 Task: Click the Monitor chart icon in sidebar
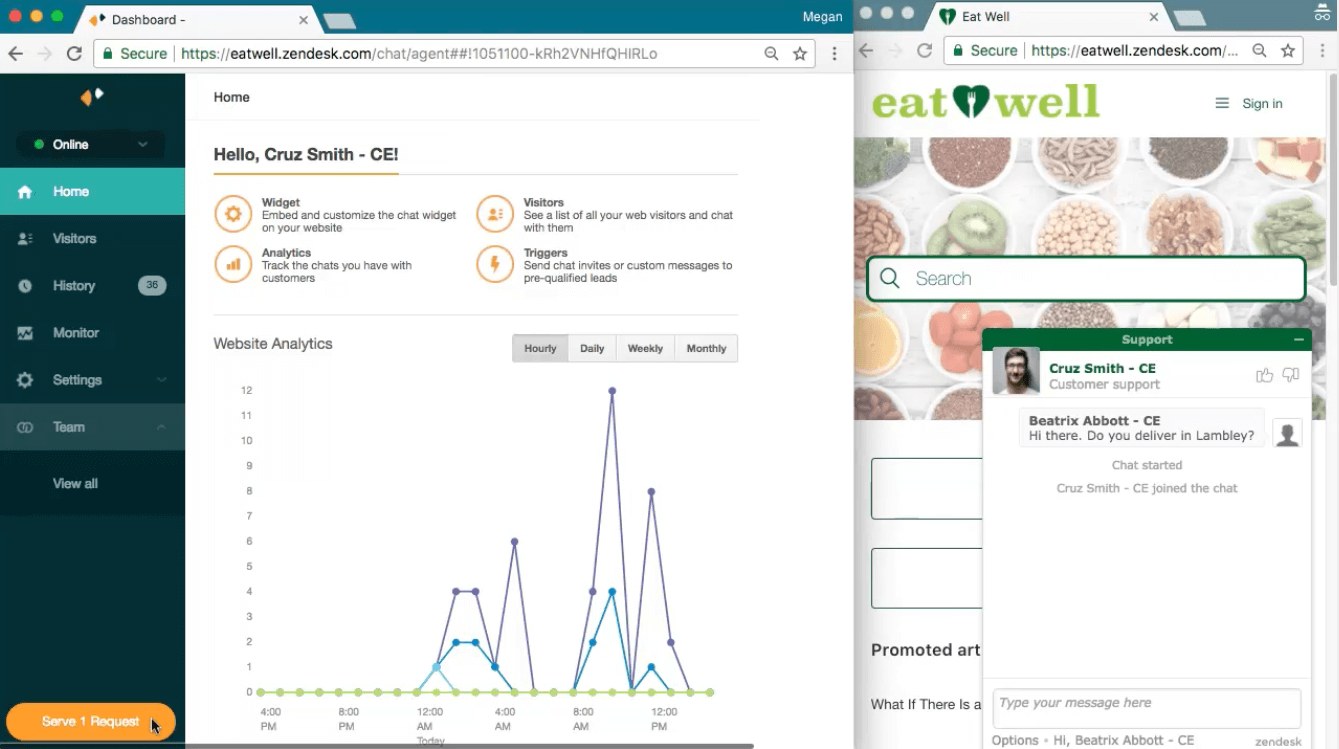pos(25,333)
